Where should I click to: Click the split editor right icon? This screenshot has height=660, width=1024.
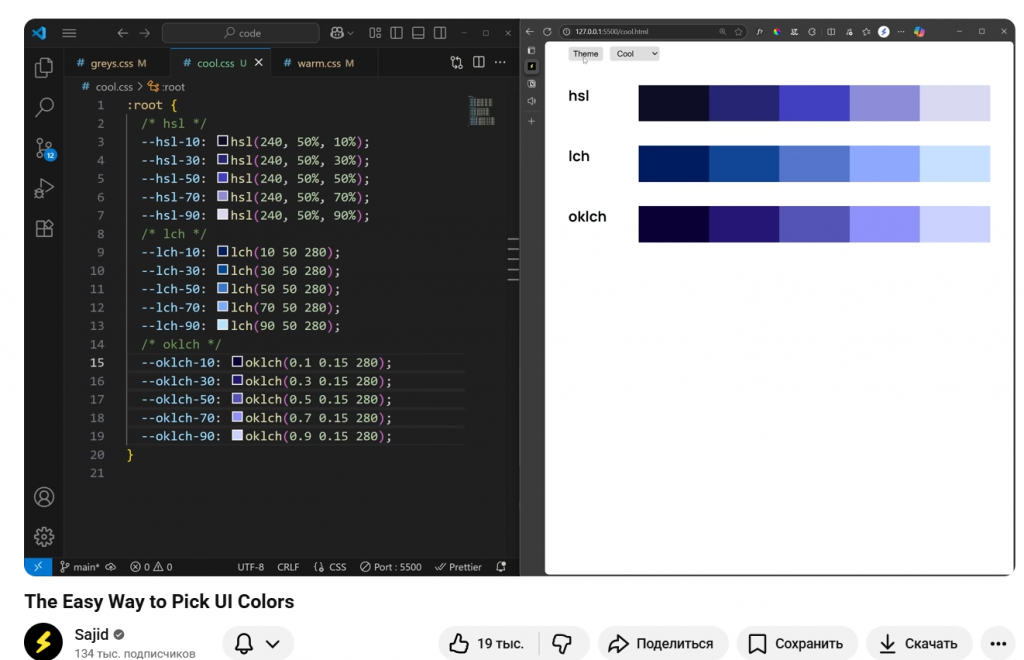coord(479,62)
